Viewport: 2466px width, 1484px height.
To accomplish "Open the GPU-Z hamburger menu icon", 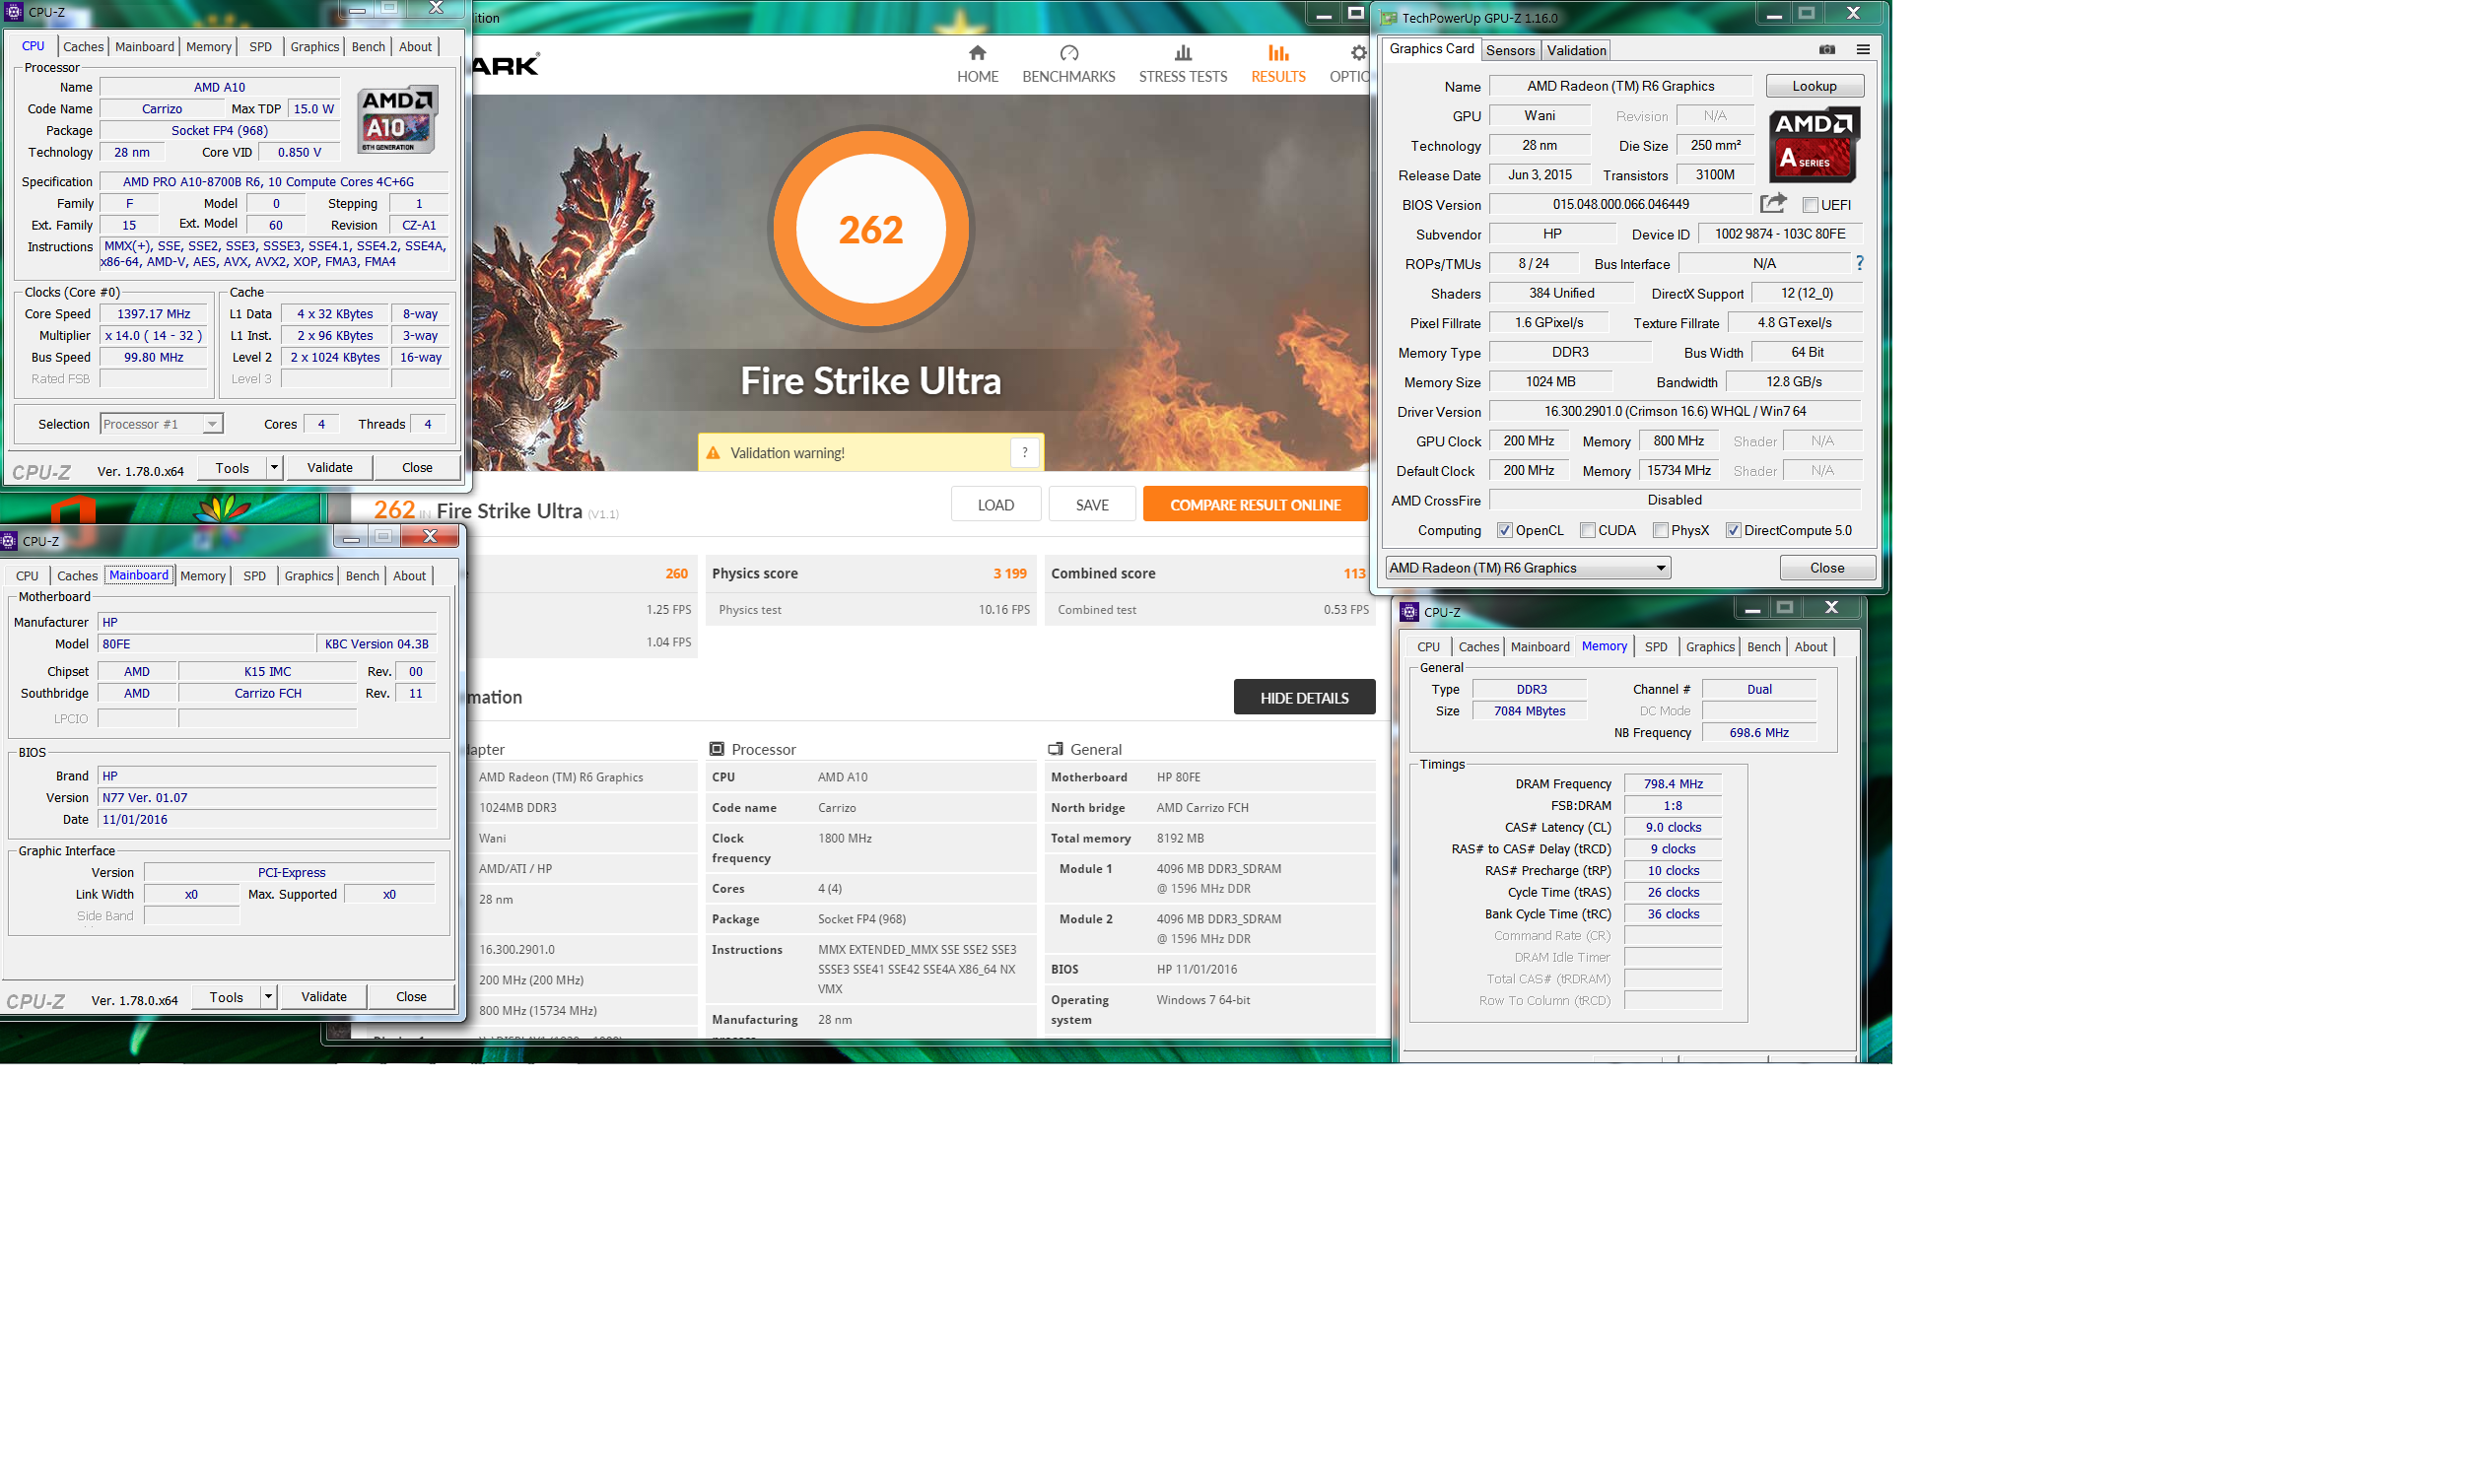I will (x=1862, y=49).
